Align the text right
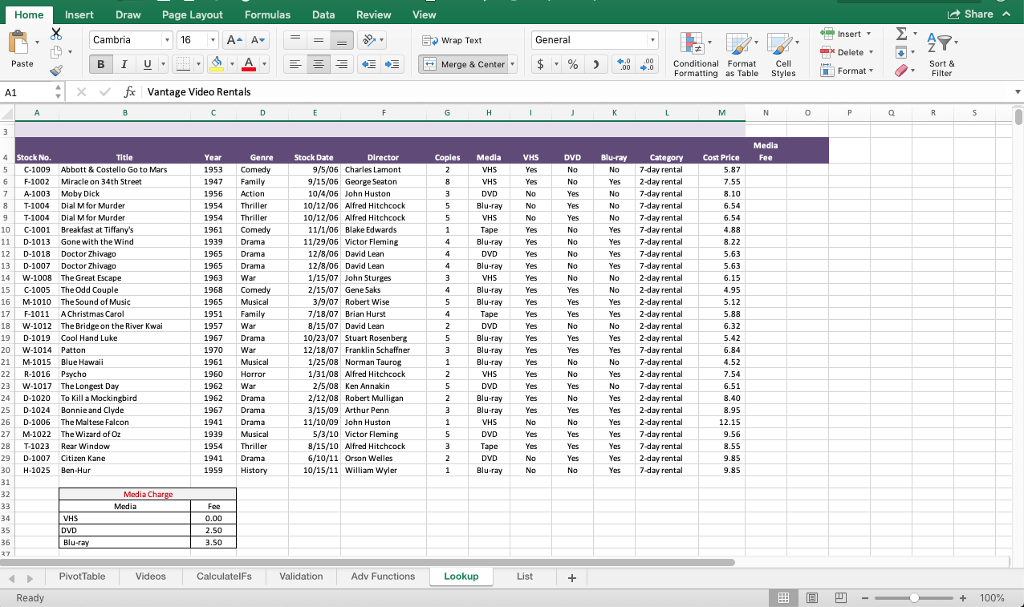Screen dimensions: 1024x607 (341, 64)
